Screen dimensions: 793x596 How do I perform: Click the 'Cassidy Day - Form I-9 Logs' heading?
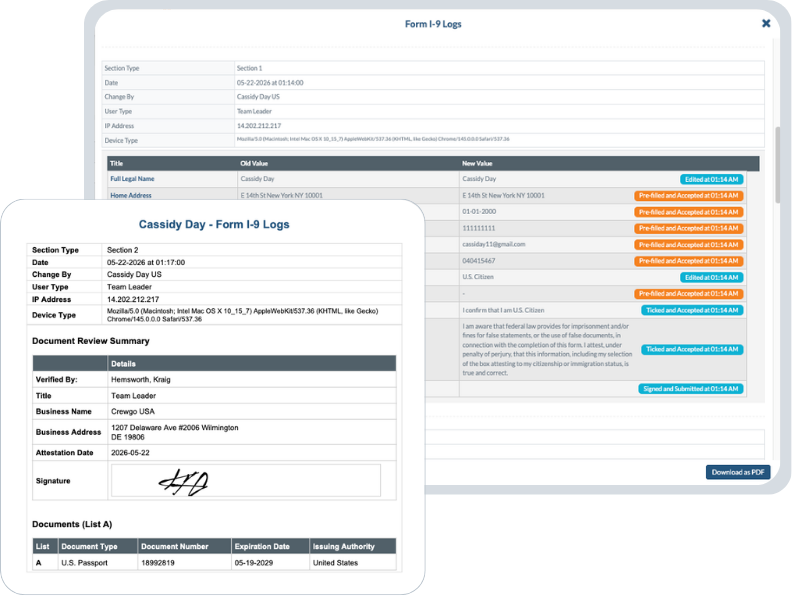click(214, 224)
